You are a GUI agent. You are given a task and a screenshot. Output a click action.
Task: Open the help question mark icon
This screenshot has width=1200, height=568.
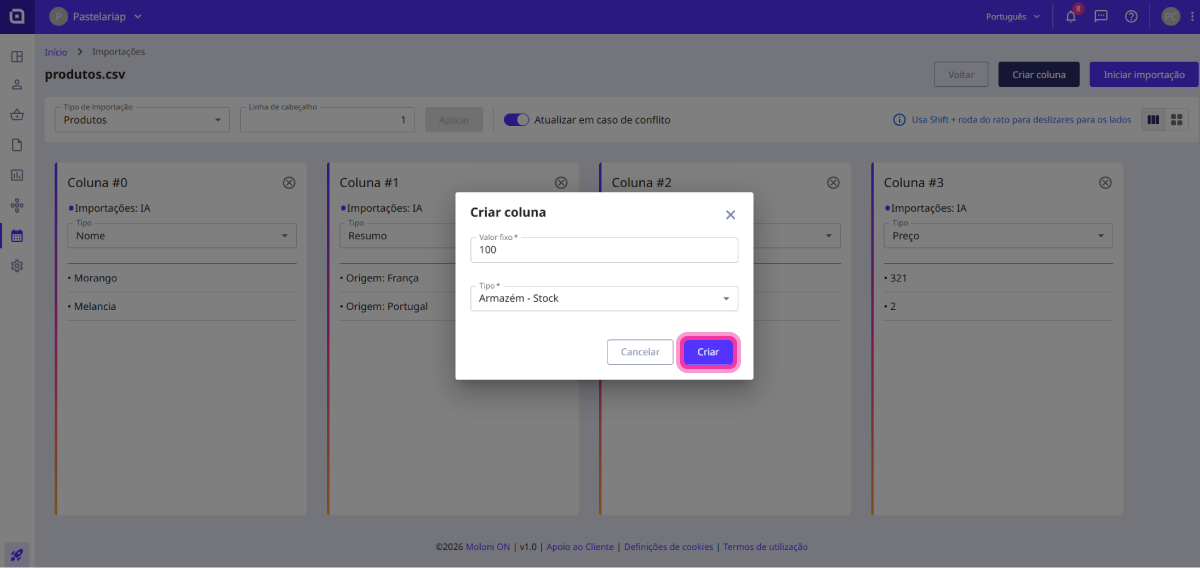click(x=1131, y=16)
